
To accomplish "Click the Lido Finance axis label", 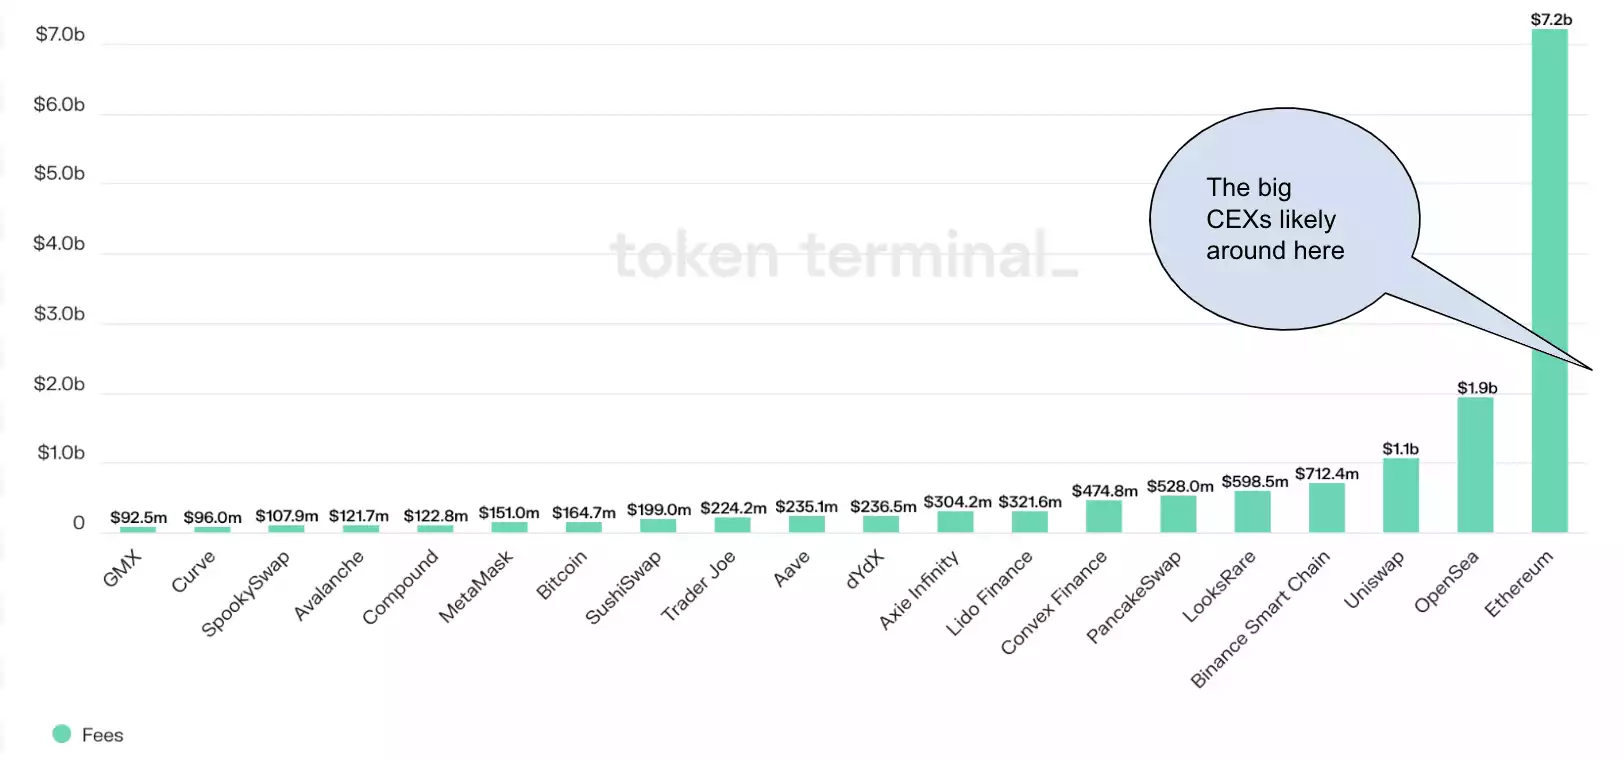I will coord(989,594).
